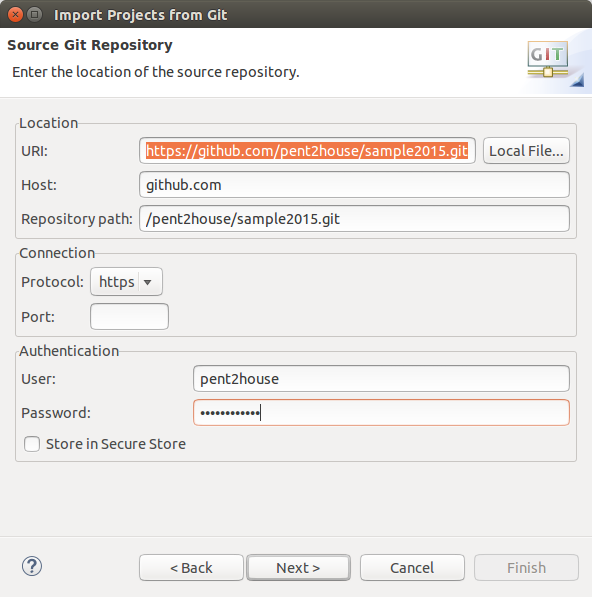Enable Store in Secure Store checkbox
The height and width of the screenshot is (597, 592).
(32, 444)
